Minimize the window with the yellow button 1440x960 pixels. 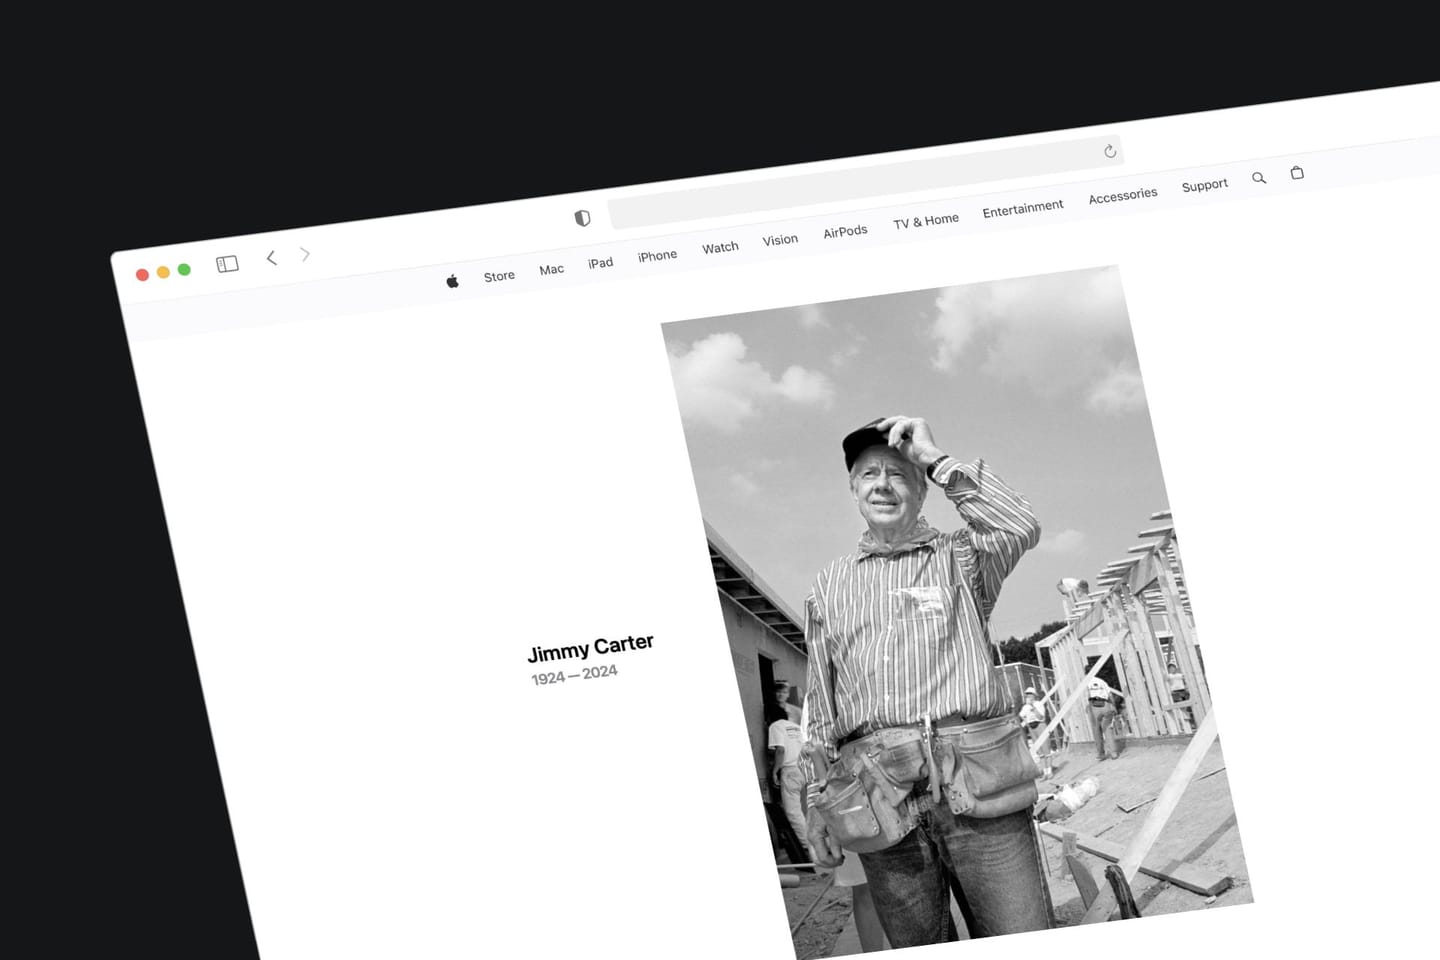pyautogui.click(x=163, y=272)
